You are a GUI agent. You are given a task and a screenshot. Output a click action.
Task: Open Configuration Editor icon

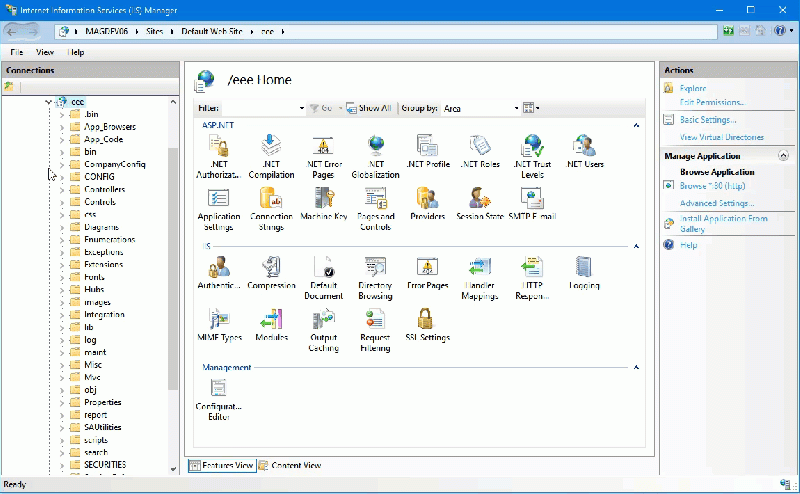(x=219, y=400)
